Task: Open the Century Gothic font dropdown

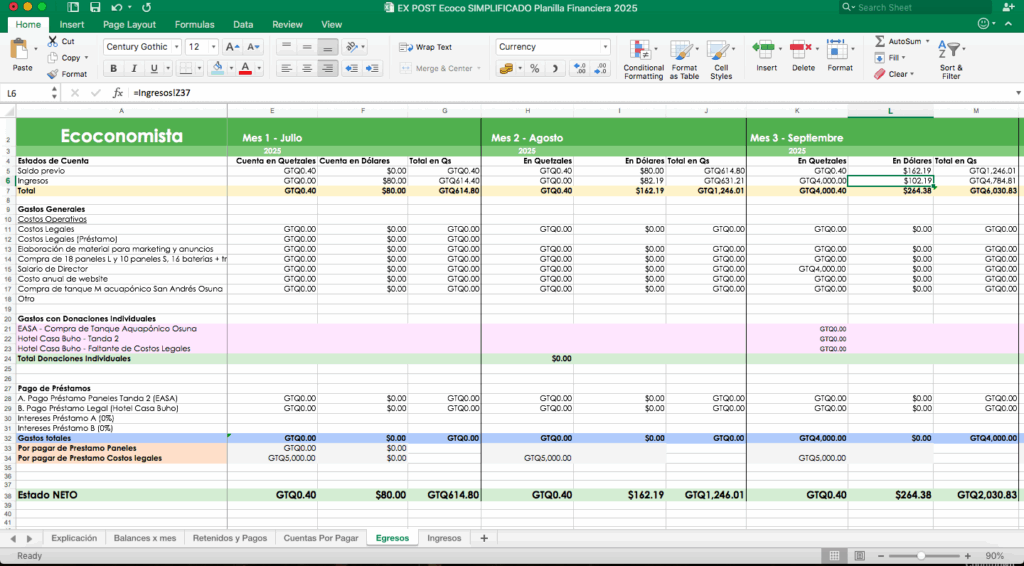Action: [x=176, y=47]
